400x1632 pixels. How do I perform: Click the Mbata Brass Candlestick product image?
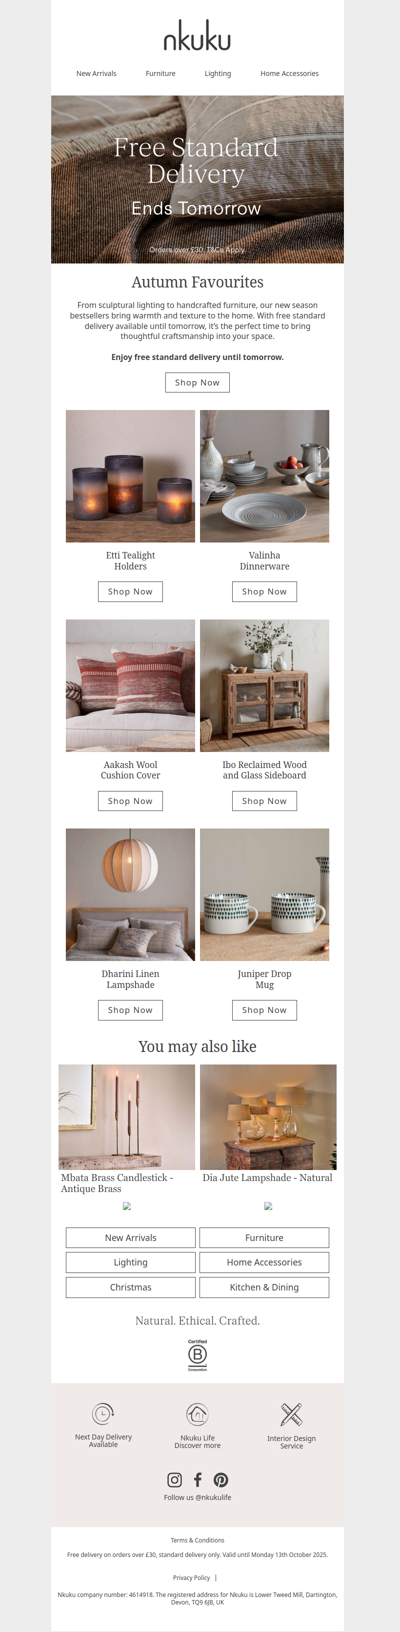(x=127, y=1117)
